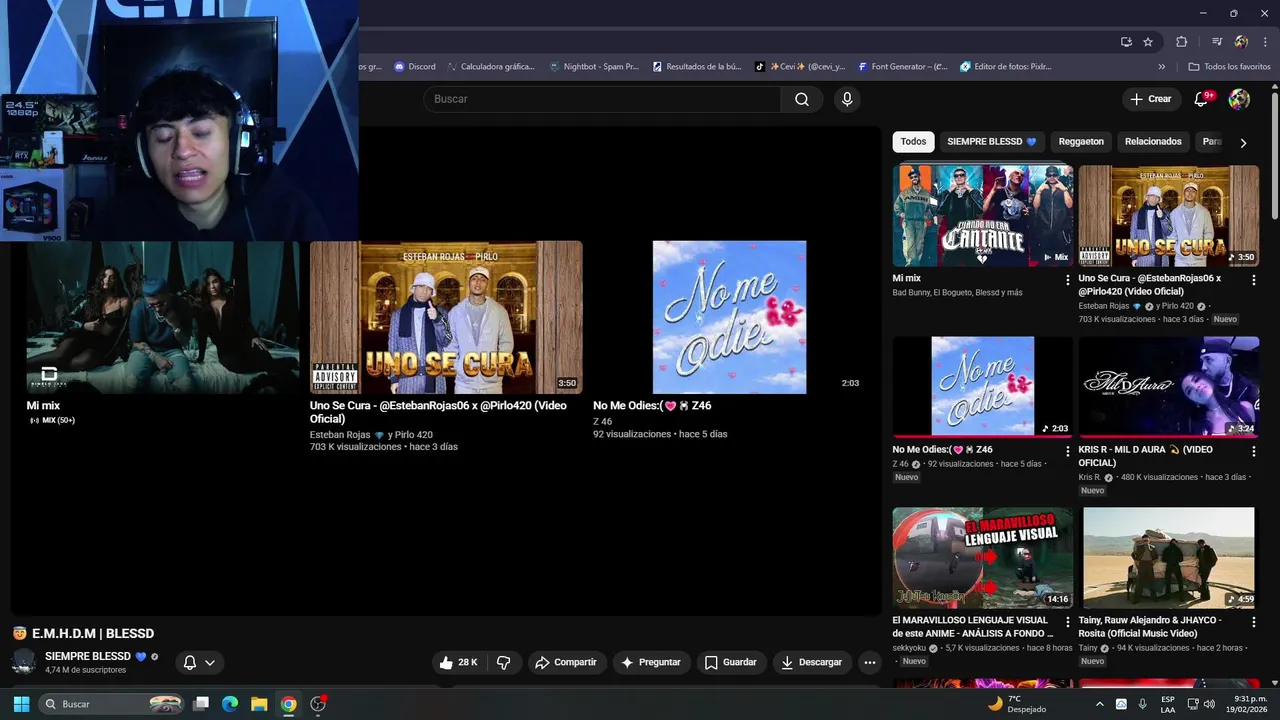Open Cevi TikTok bookmark
The height and width of the screenshot is (720, 1280).
point(800,67)
